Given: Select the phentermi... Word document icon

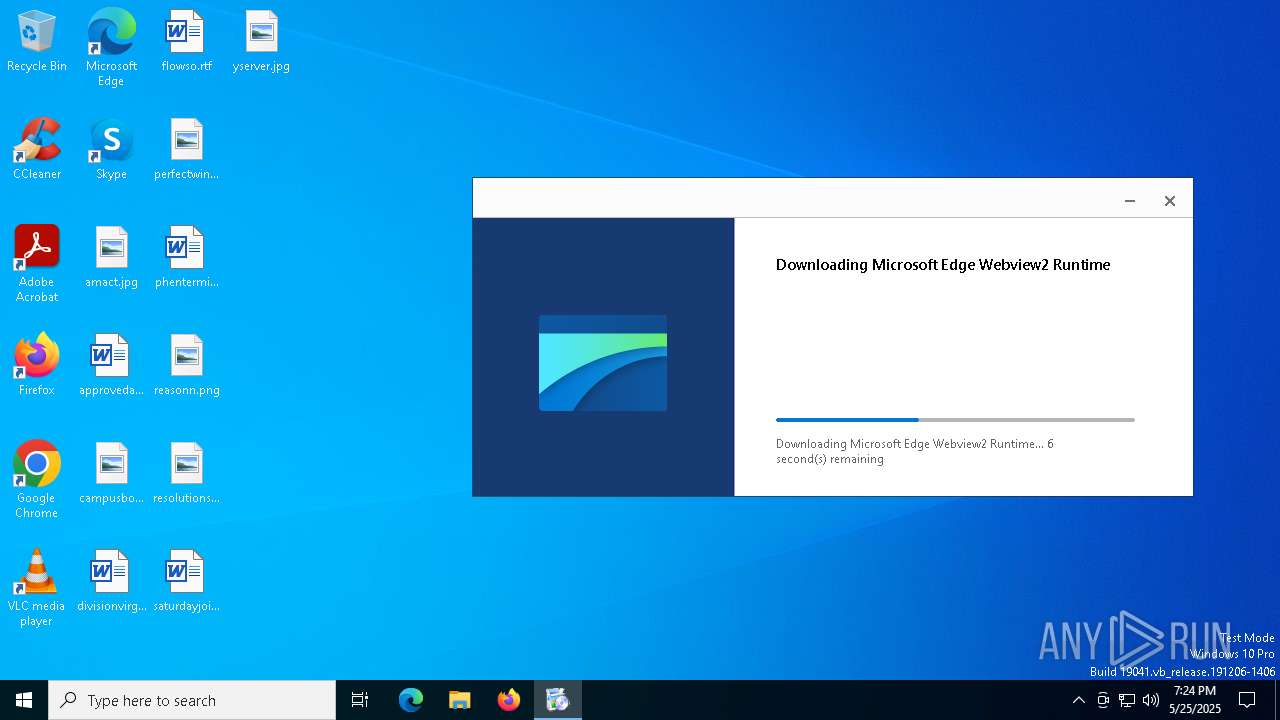Looking at the screenshot, I should coord(186,258).
